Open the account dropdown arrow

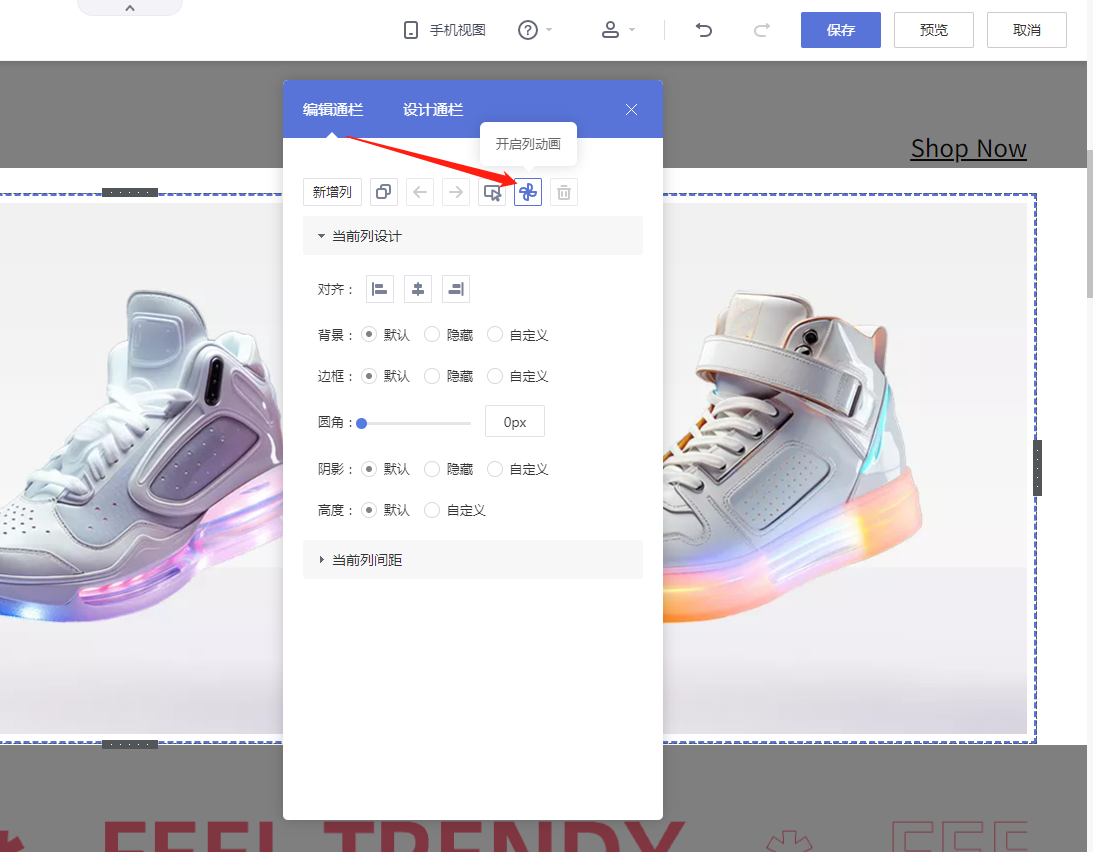pyautogui.click(x=632, y=30)
